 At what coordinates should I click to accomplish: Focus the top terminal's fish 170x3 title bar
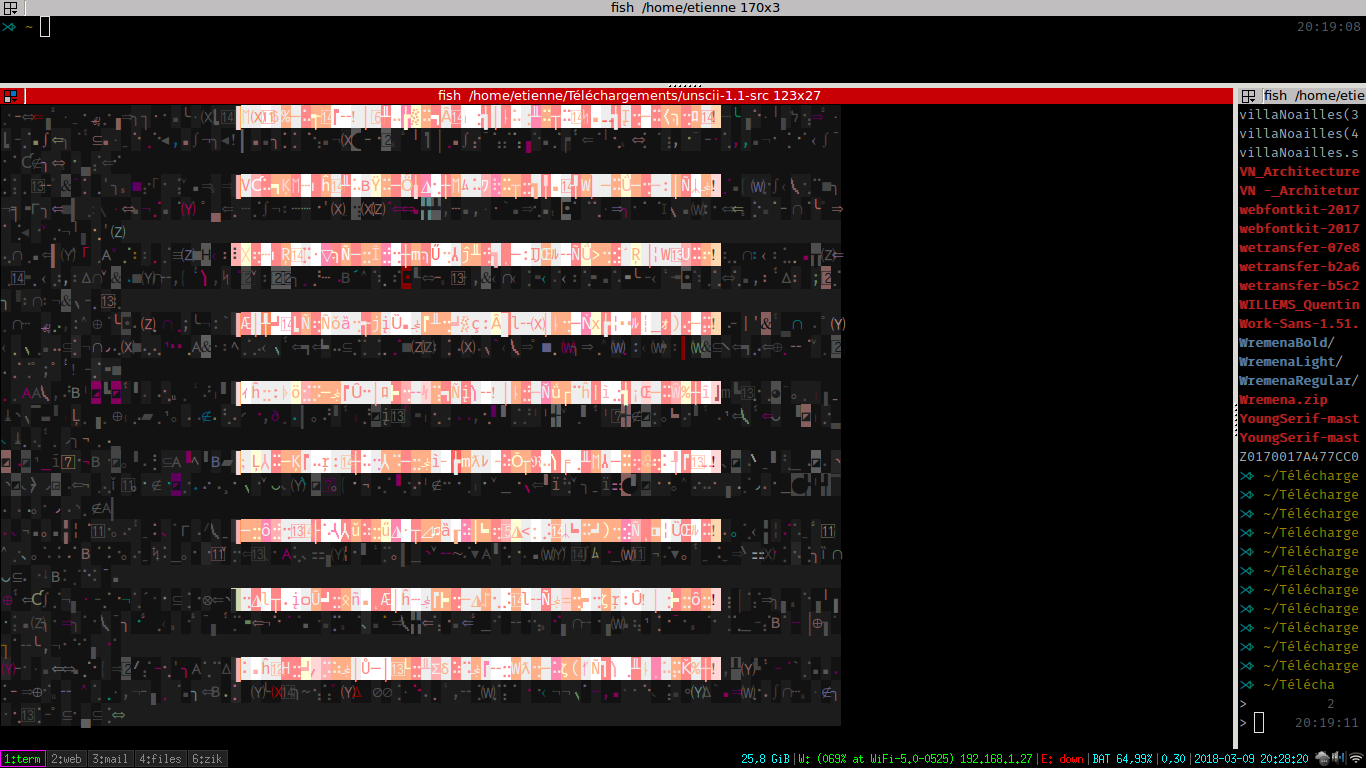[682, 8]
